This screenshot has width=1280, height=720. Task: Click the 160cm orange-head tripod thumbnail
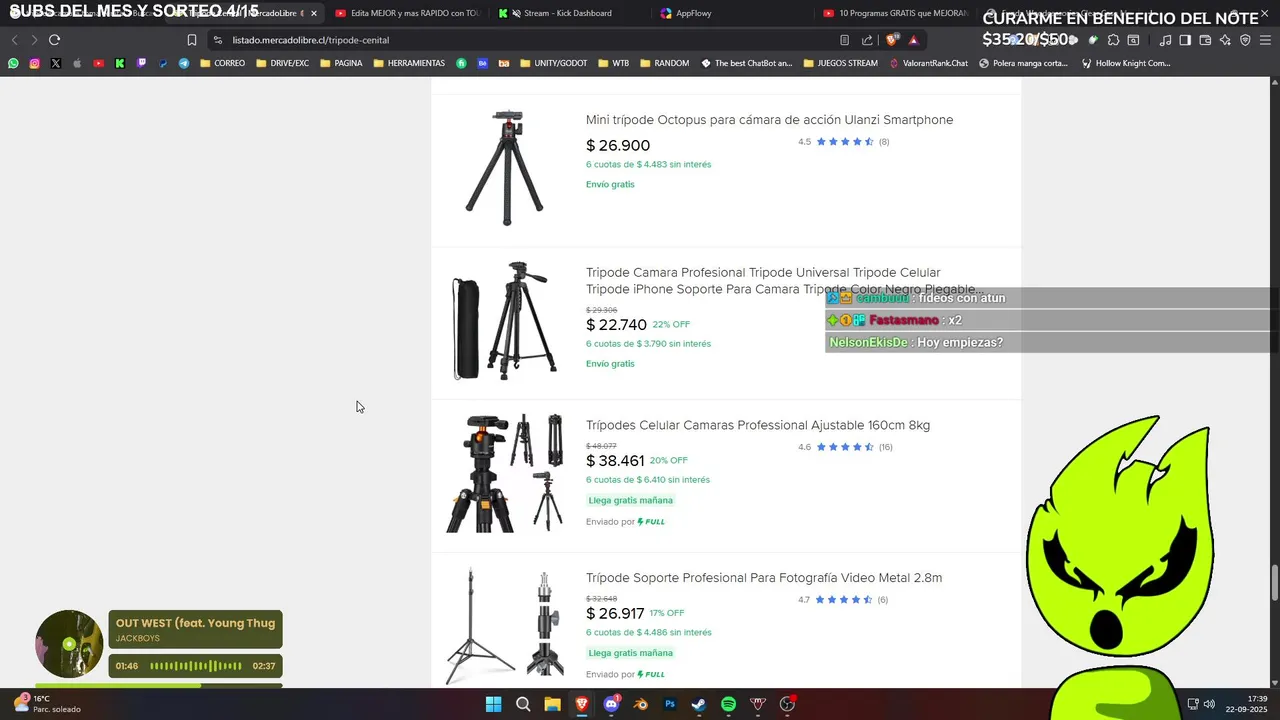(505, 473)
